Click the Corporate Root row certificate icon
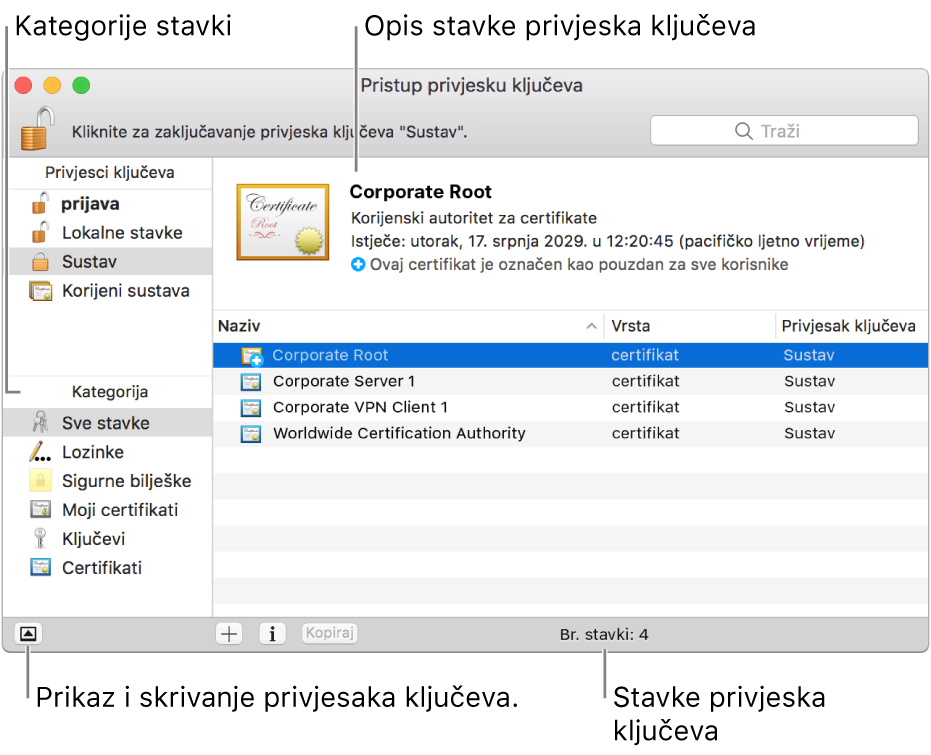The image size is (931, 755). point(252,356)
